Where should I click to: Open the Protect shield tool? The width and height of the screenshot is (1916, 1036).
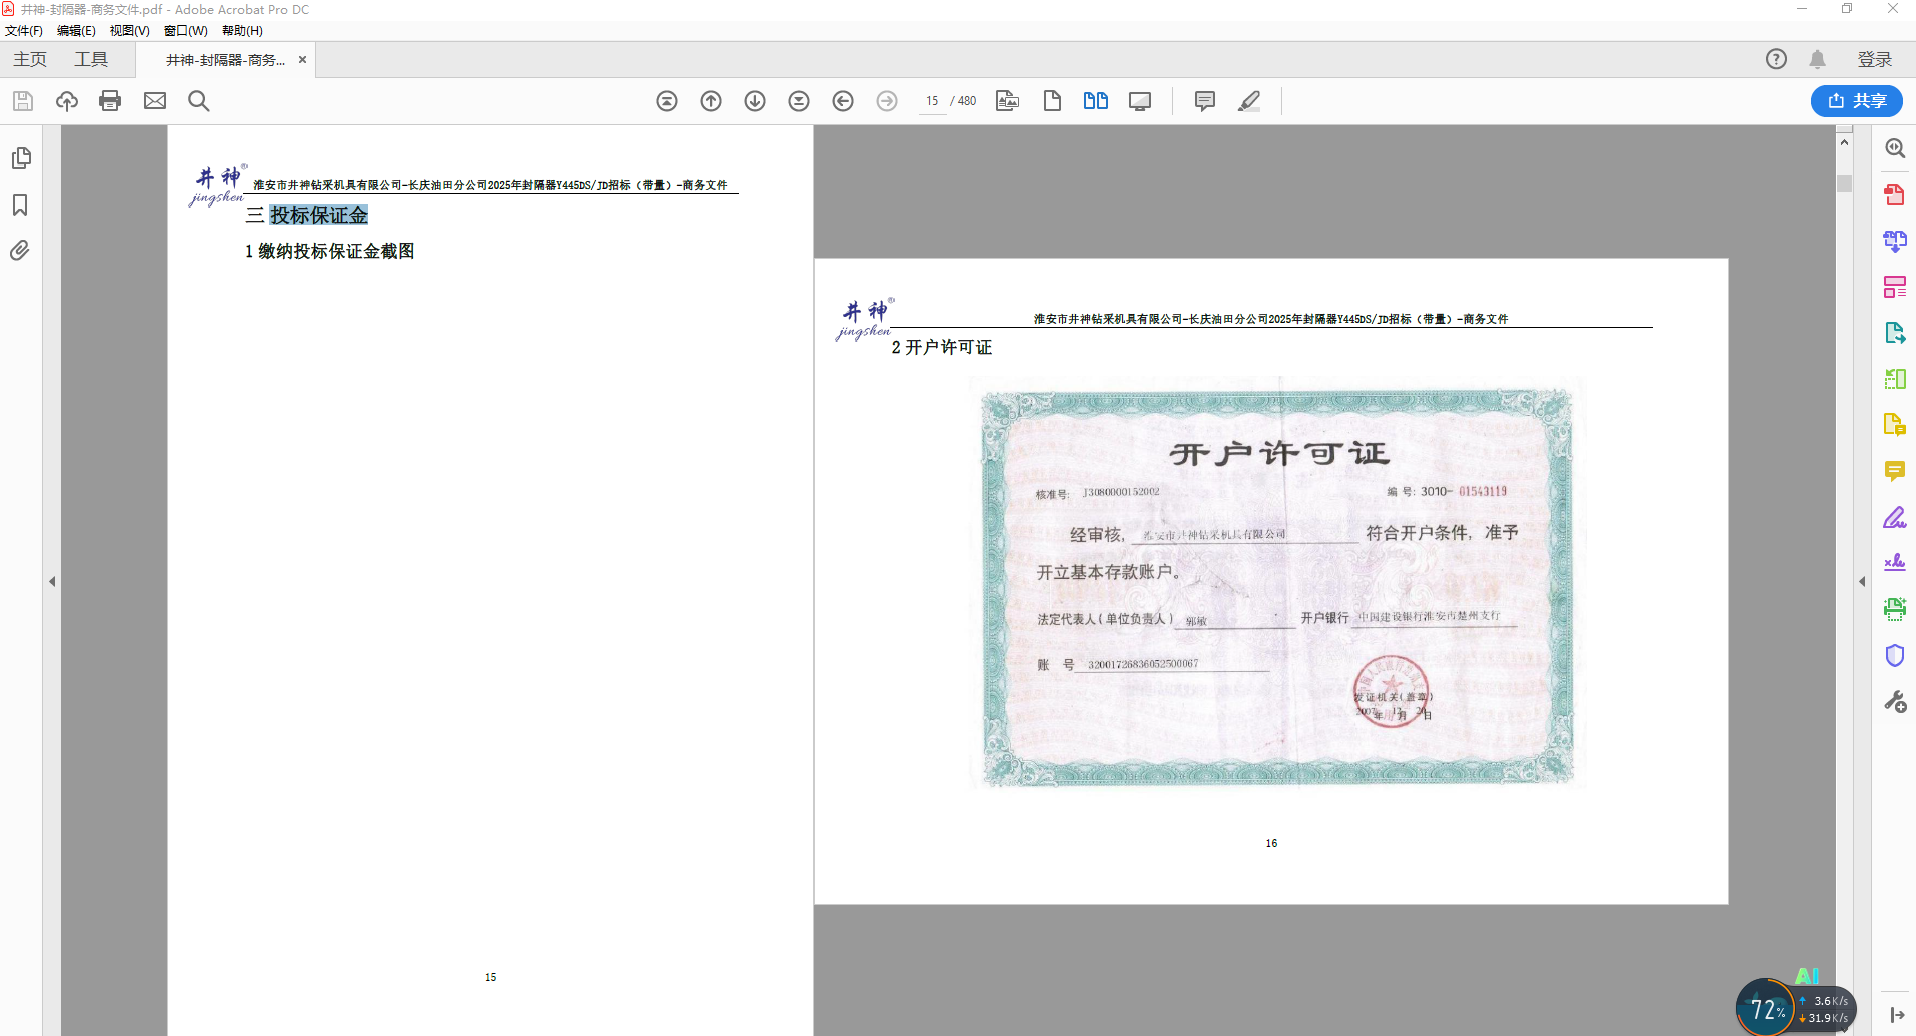pos(1895,656)
